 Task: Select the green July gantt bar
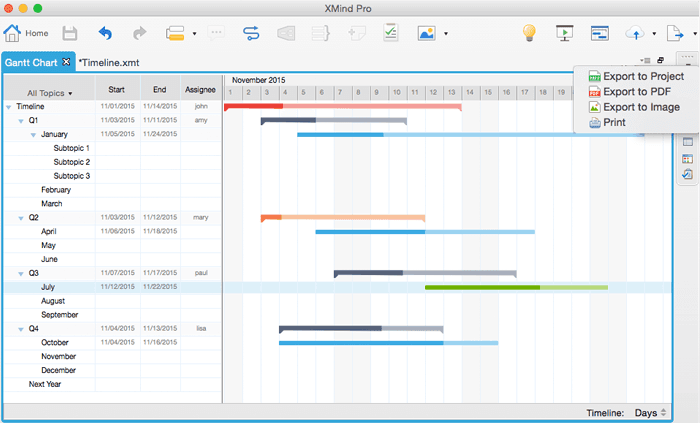point(516,287)
